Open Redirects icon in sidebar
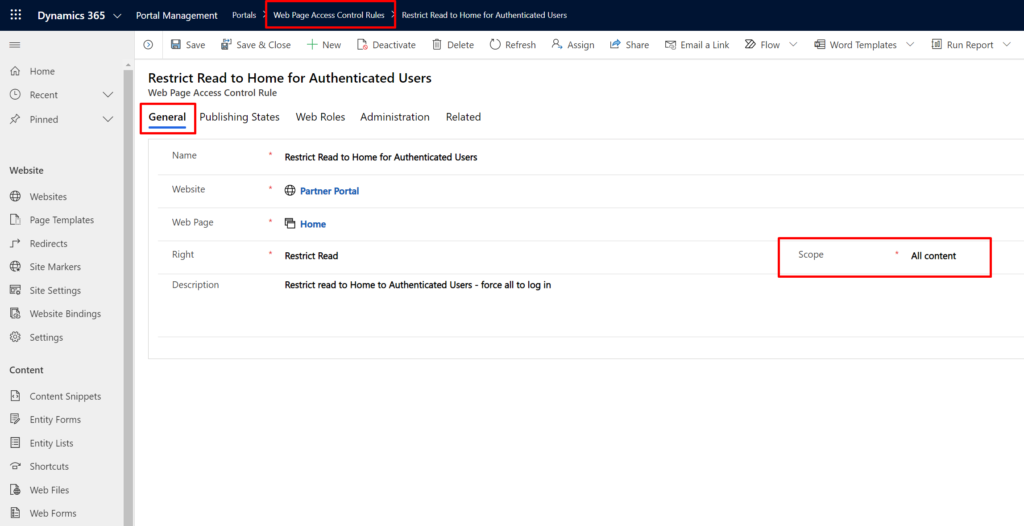This screenshot has height=526, width=1024. click(x=16, y=244)
